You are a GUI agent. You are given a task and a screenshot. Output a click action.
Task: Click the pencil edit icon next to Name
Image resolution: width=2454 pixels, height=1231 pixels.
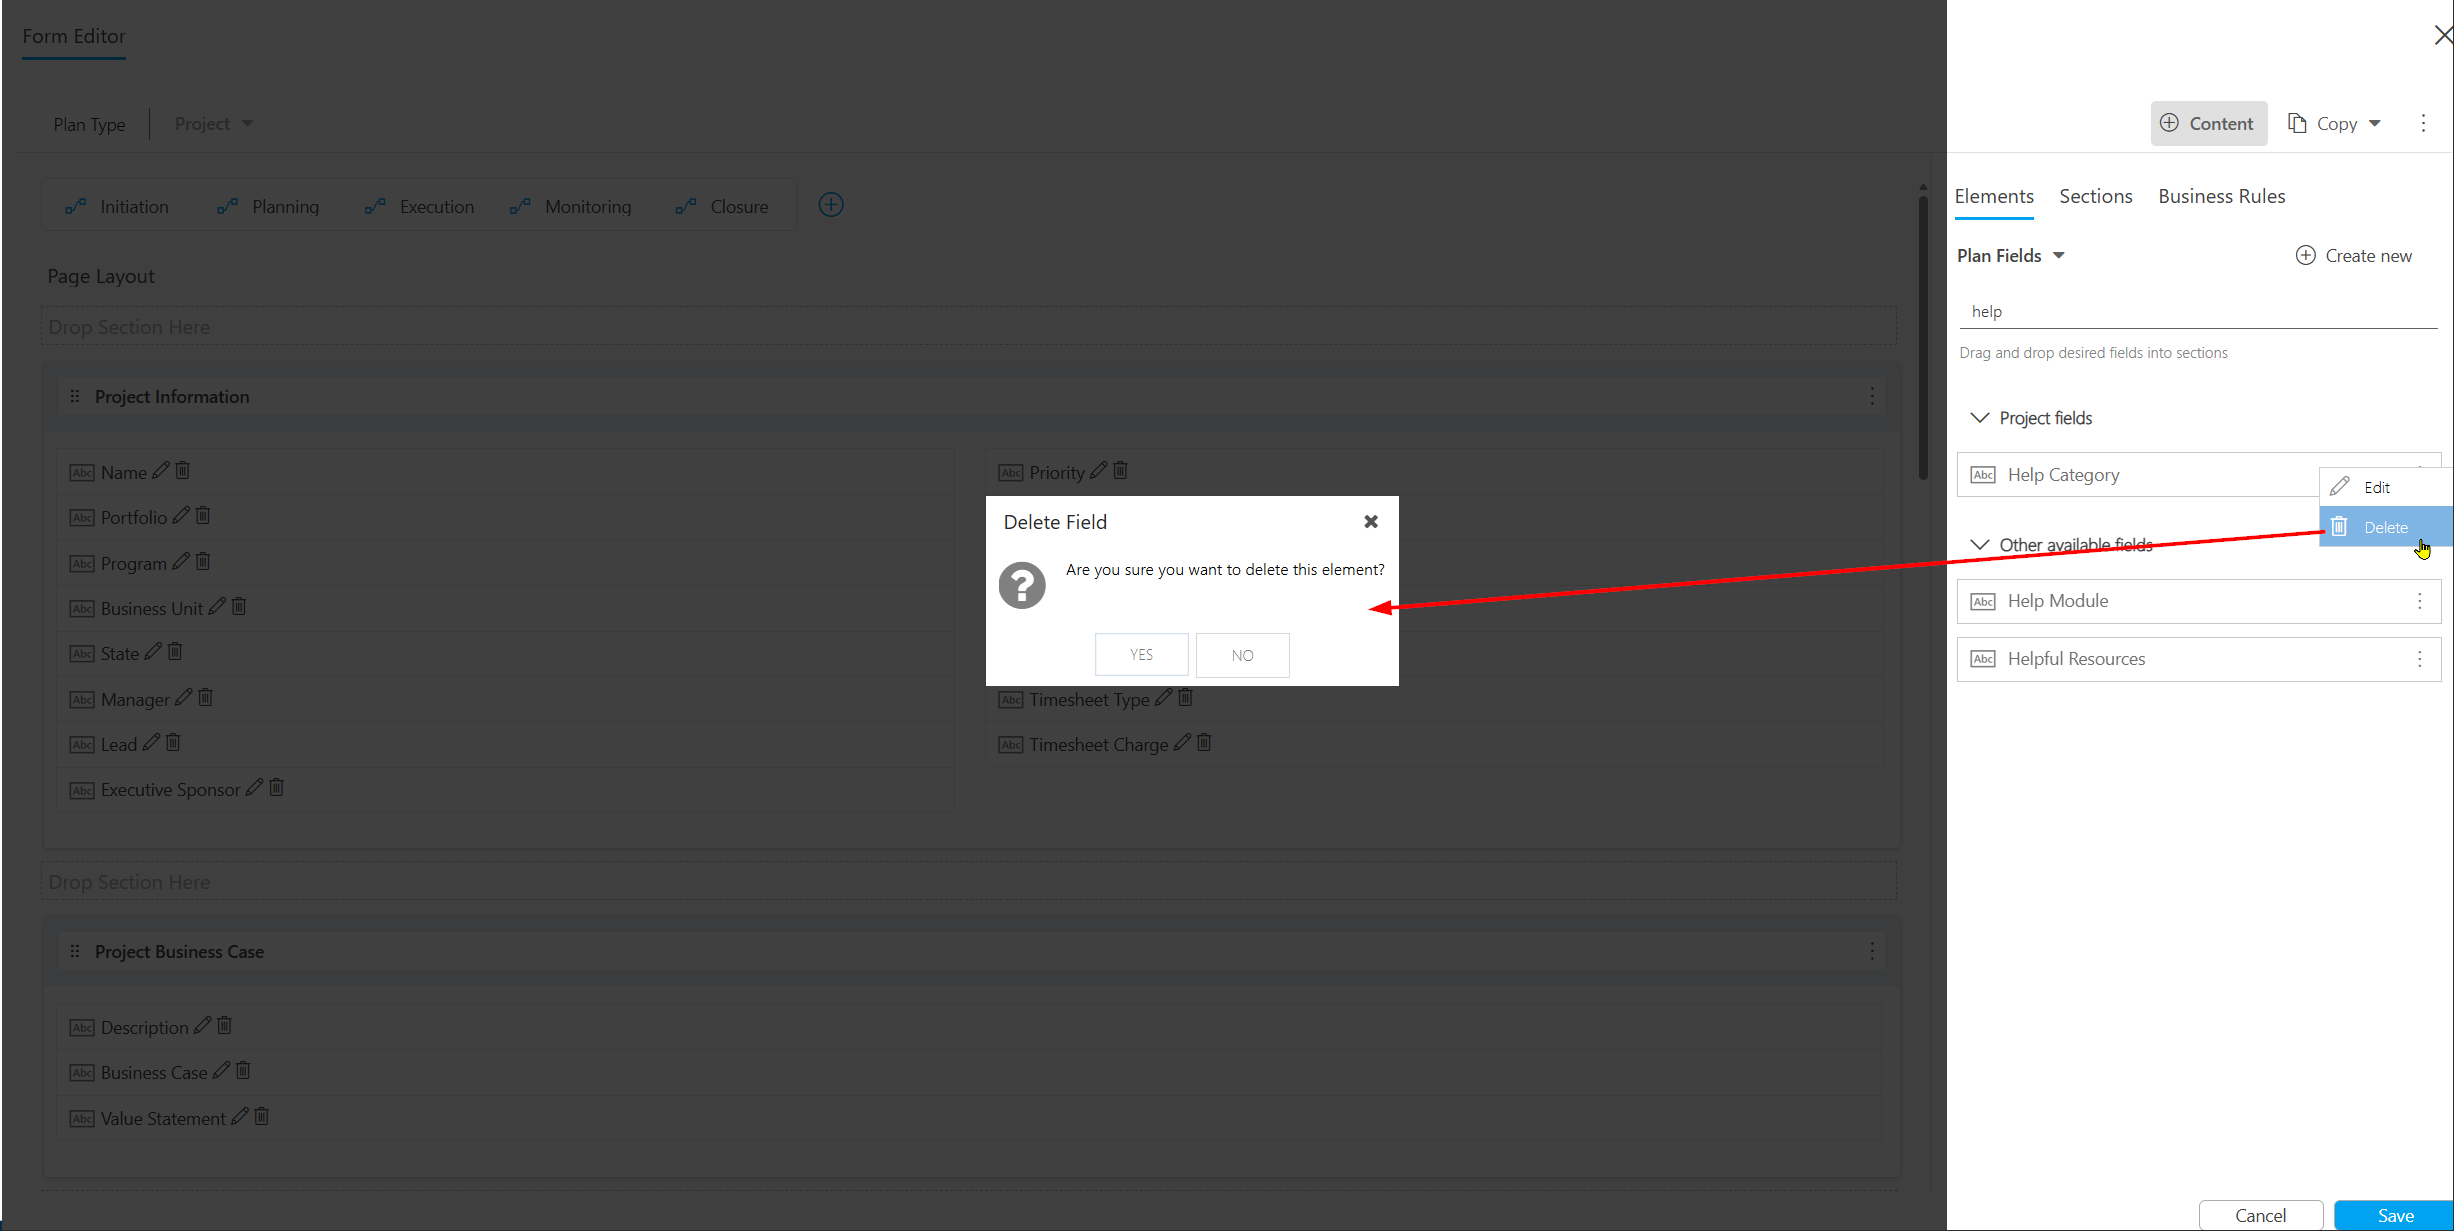160,471
